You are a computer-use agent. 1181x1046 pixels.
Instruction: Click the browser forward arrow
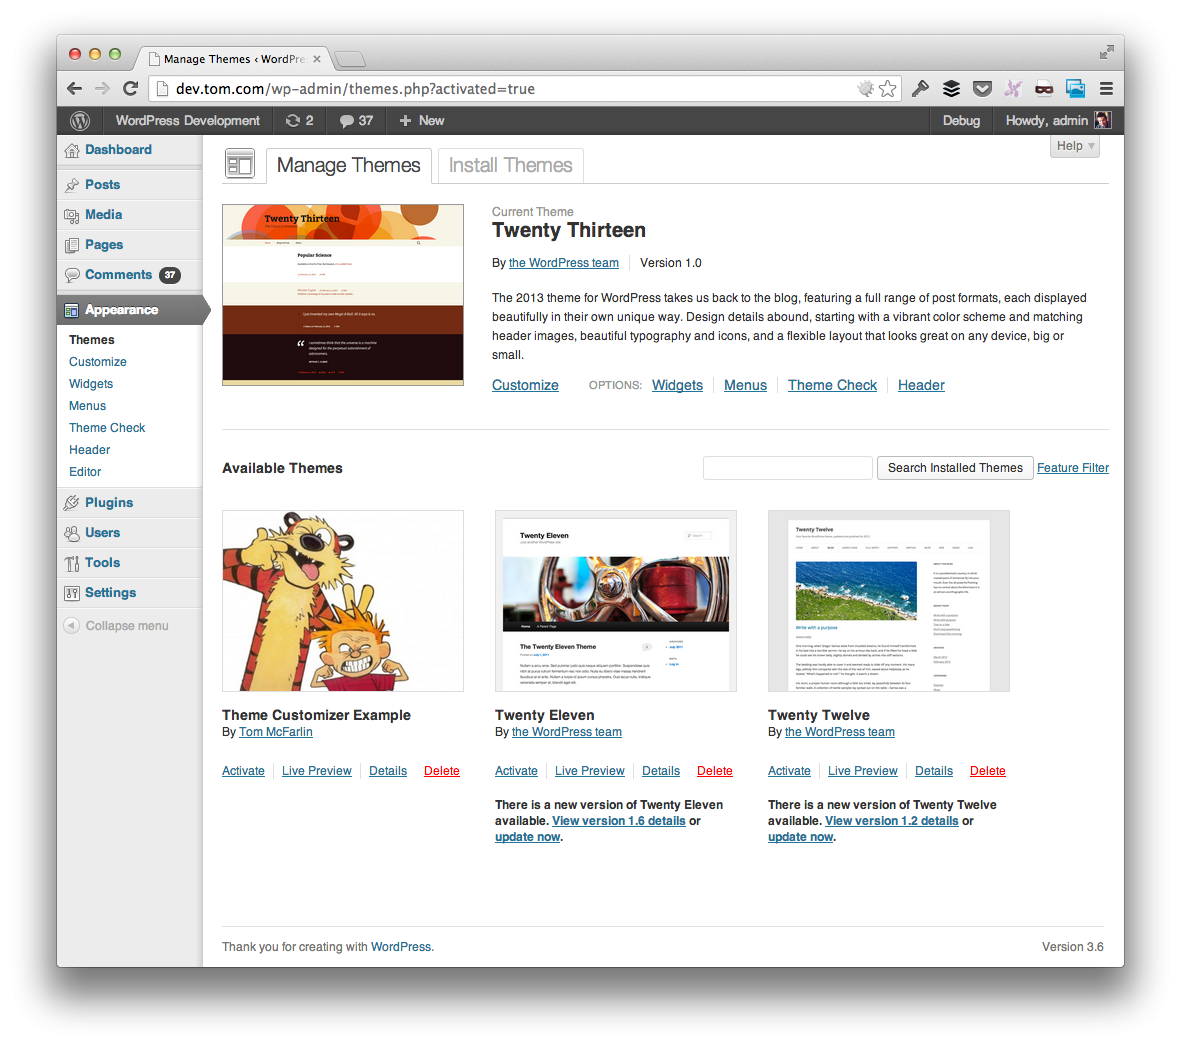(x=102, y=89)
